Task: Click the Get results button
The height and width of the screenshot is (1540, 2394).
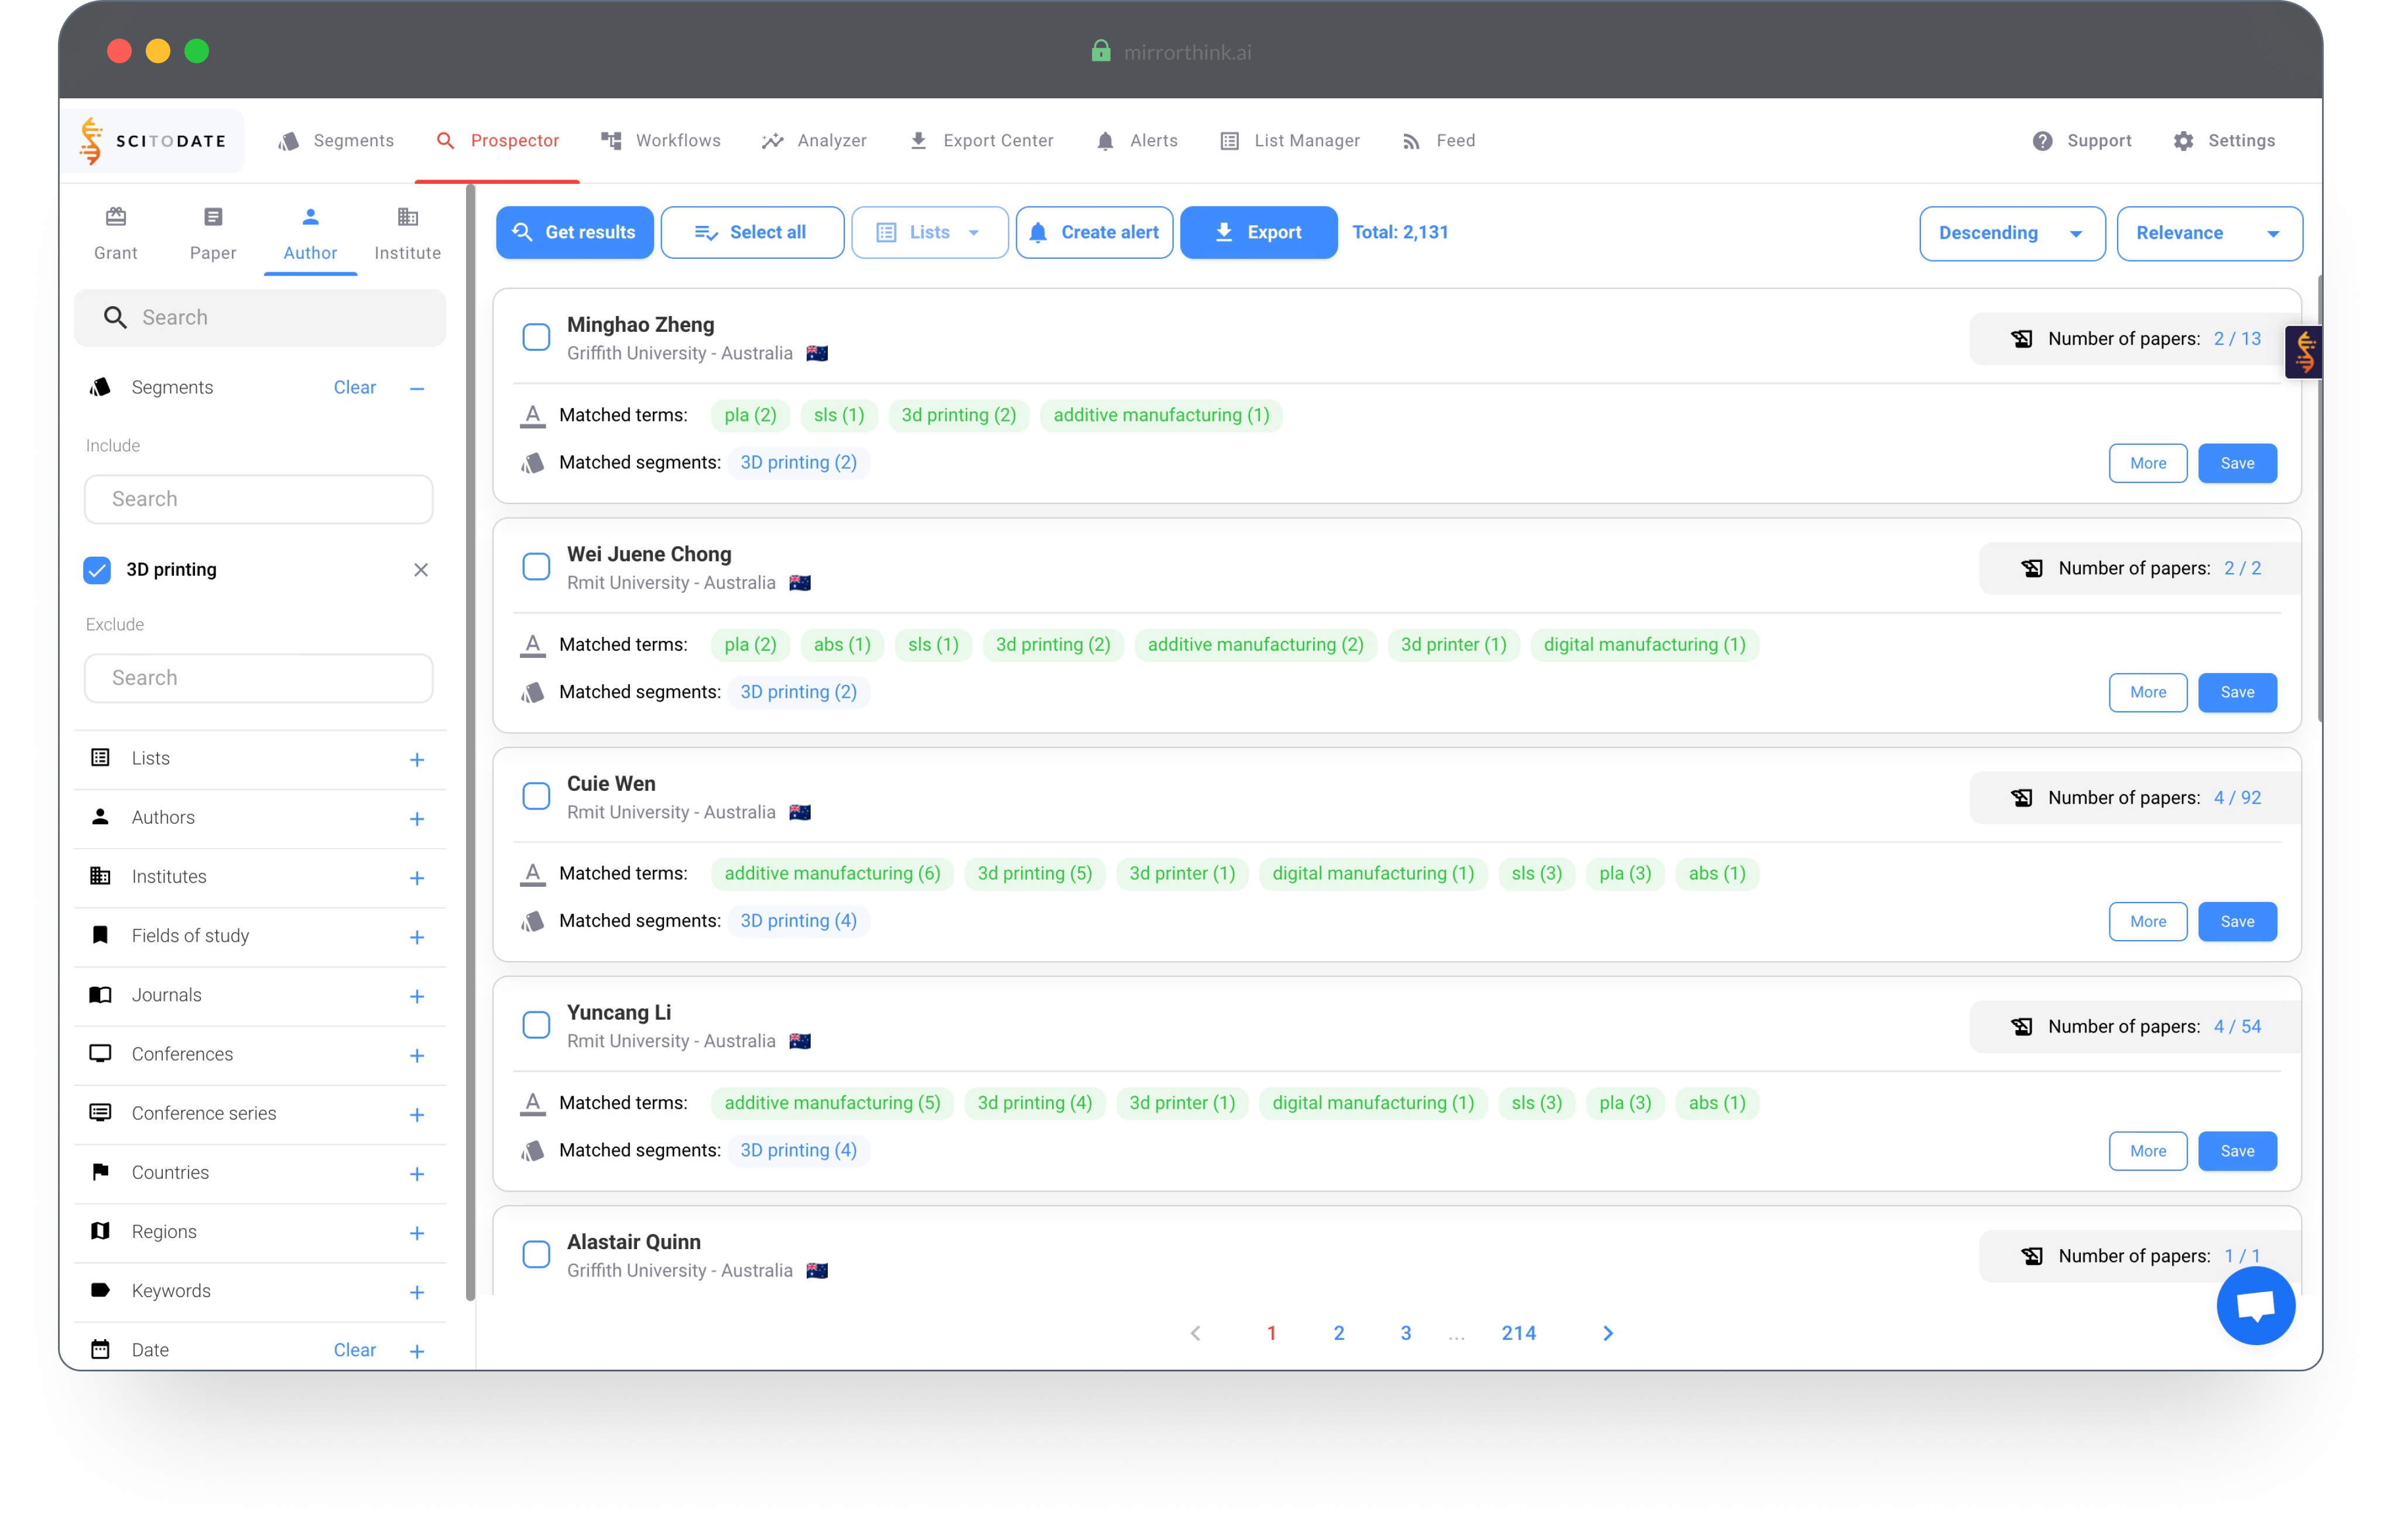Action: point(575,232)
